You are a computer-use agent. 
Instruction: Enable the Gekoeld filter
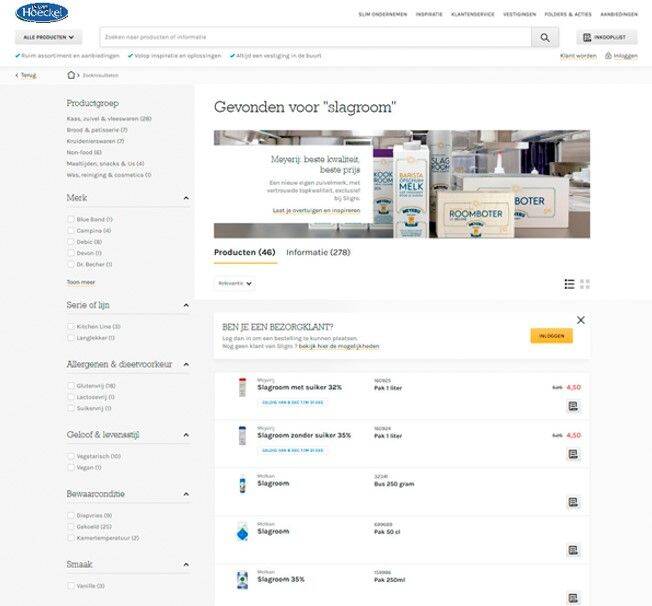point(71,527)
